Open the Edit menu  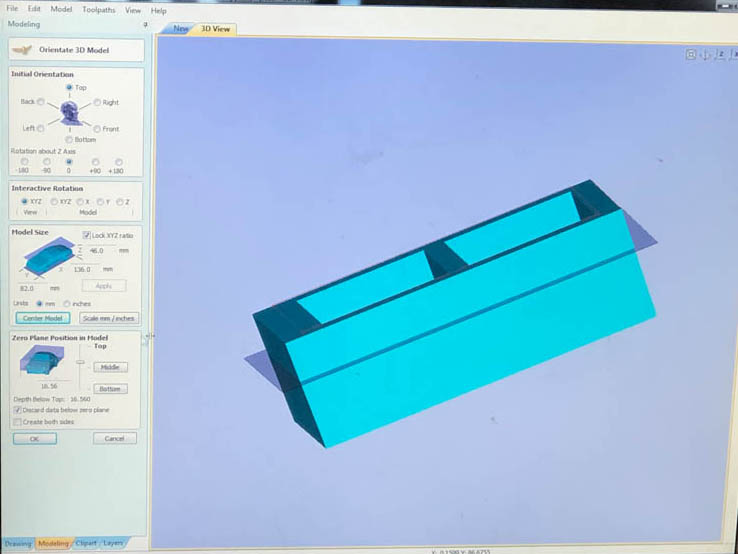[34, 9]
